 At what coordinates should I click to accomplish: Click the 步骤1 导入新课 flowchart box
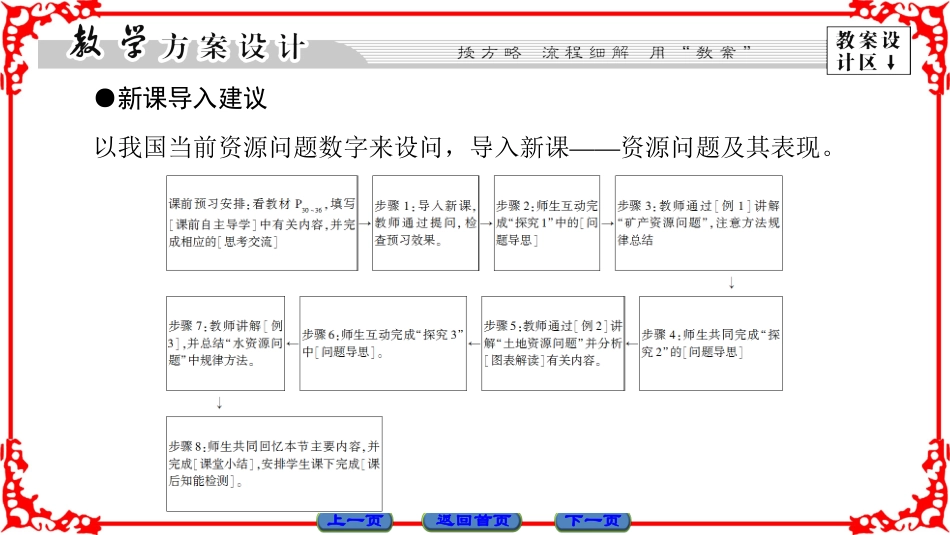(x=425, y=223)
